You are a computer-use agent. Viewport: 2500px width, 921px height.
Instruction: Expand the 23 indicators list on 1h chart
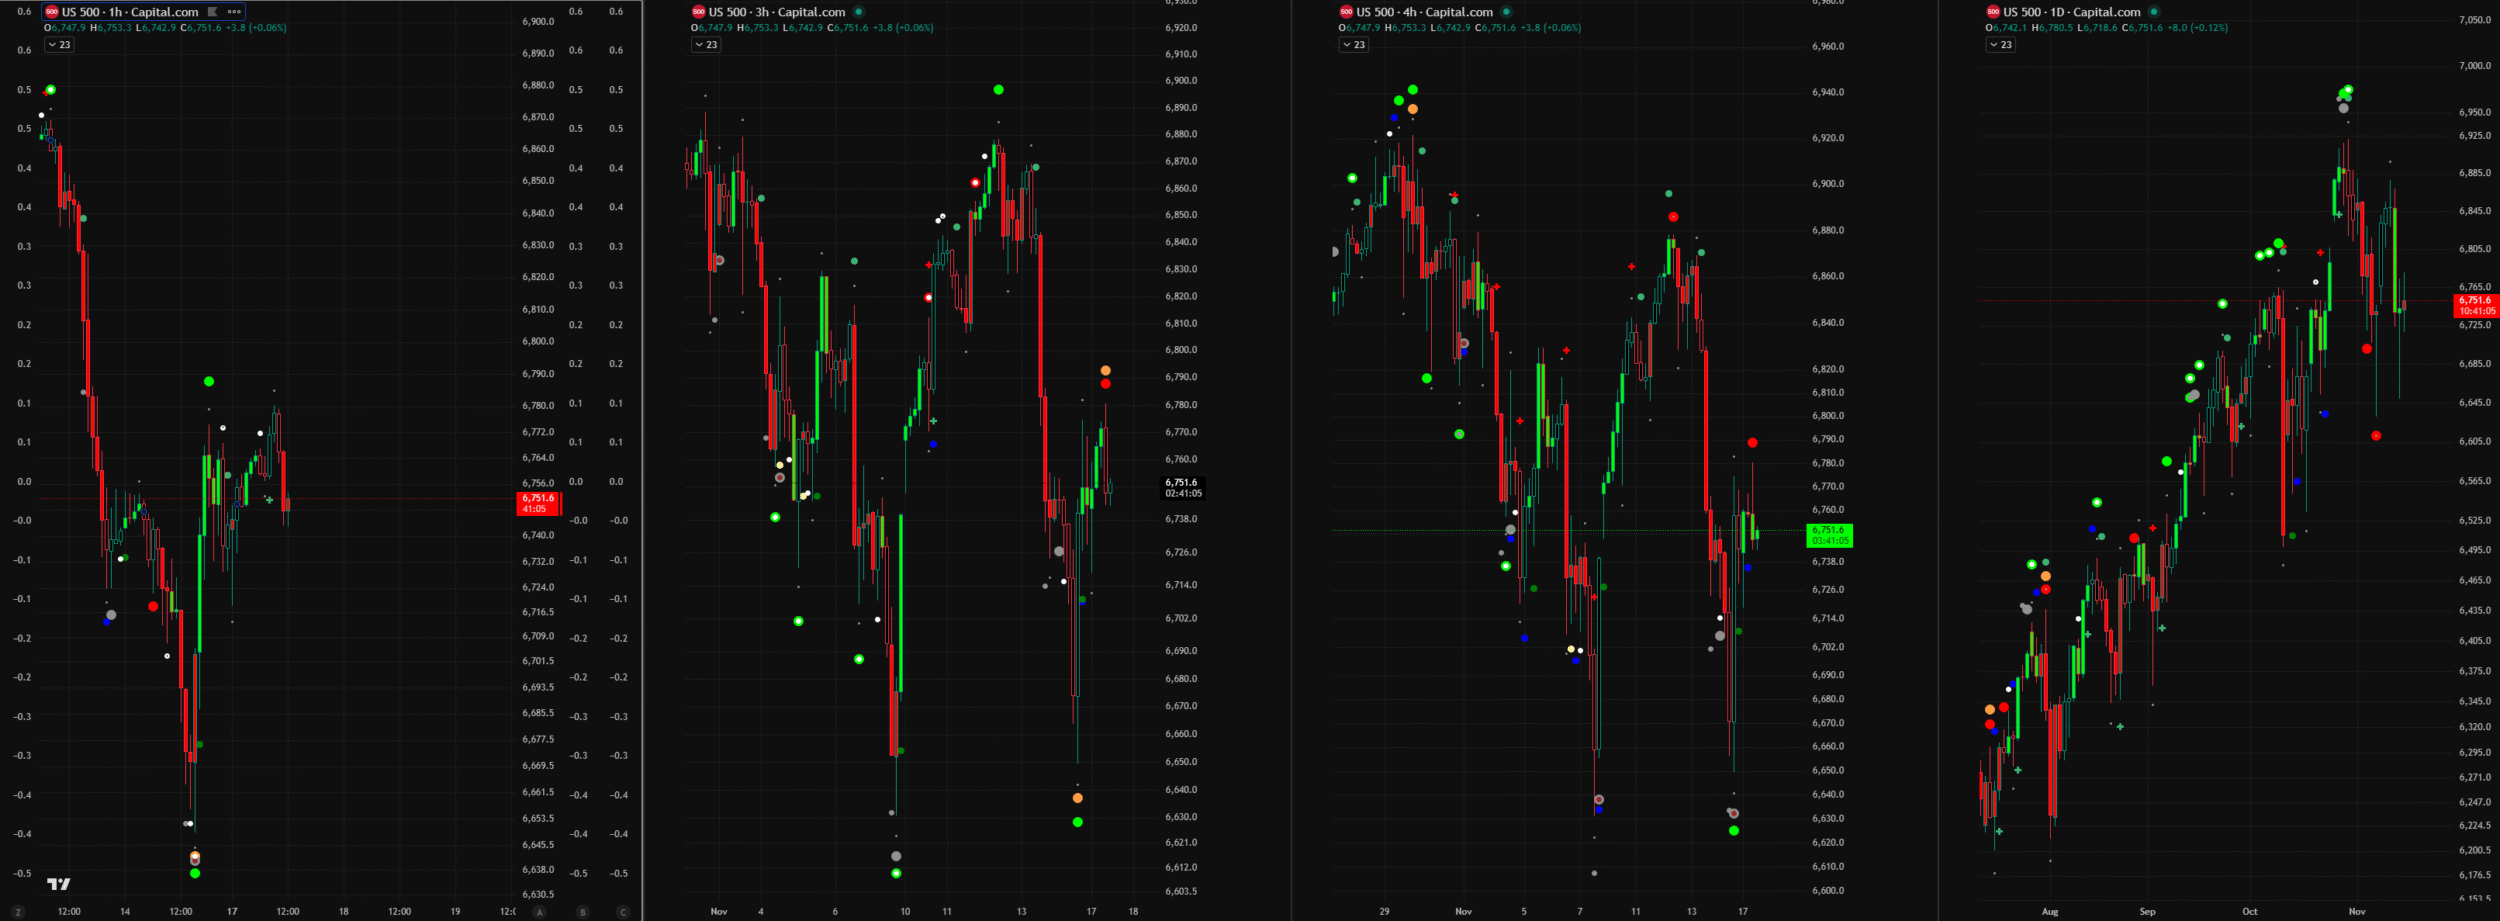coord(59,45)
